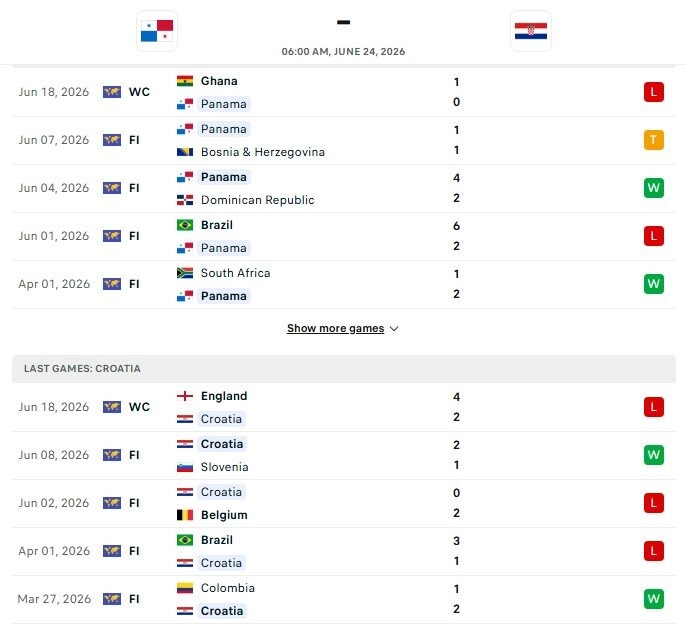
Task: Click the green W badge for Slovenia match
Action: tap(654, 455)
